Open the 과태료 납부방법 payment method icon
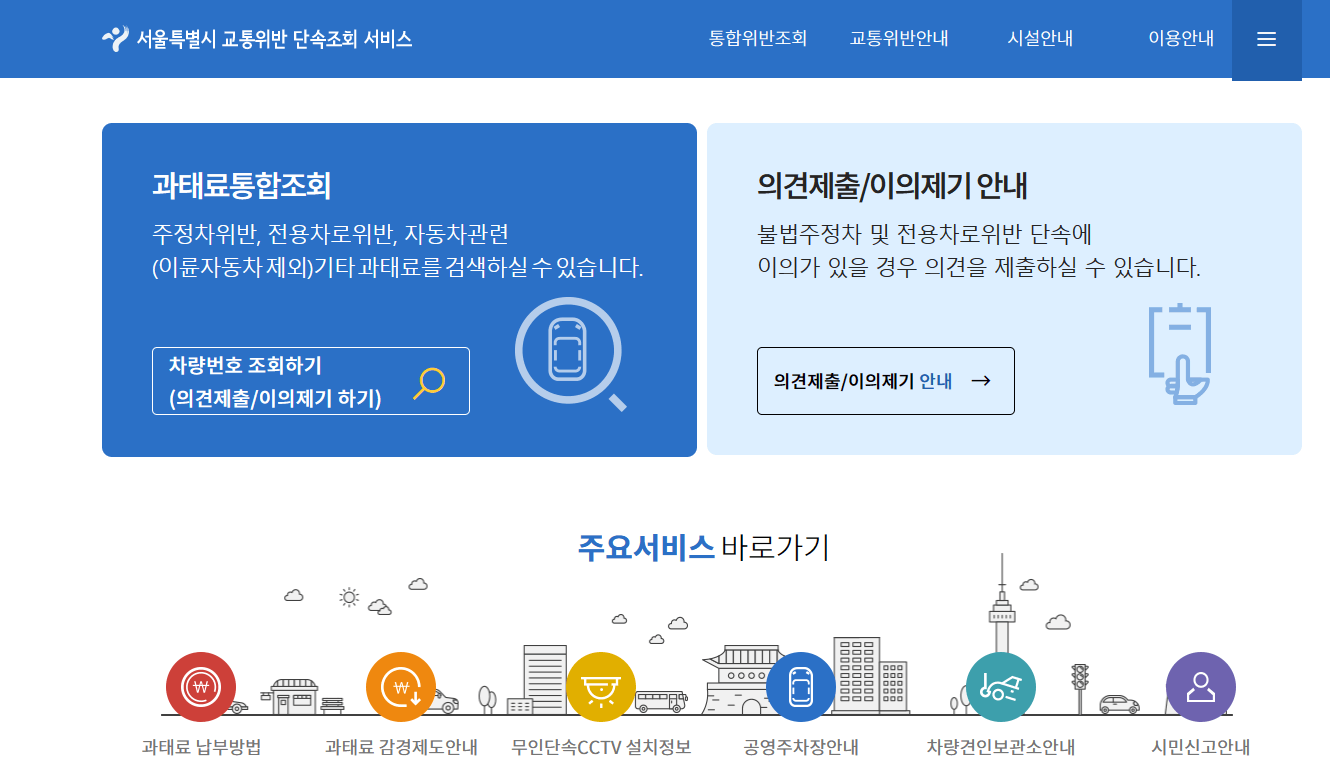Image resolution: width=1330 pixels, height=760 pixels. tap(201, 687)
